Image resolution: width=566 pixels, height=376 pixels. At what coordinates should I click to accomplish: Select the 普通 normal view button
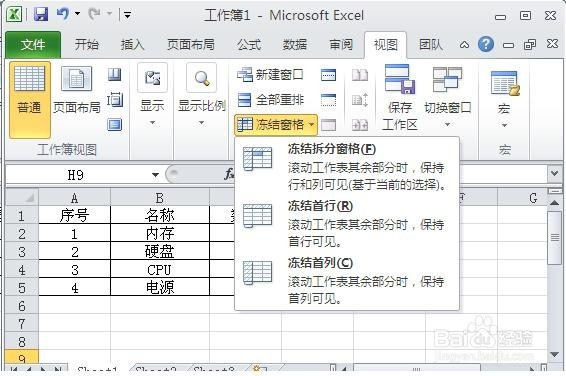(30, 100)
